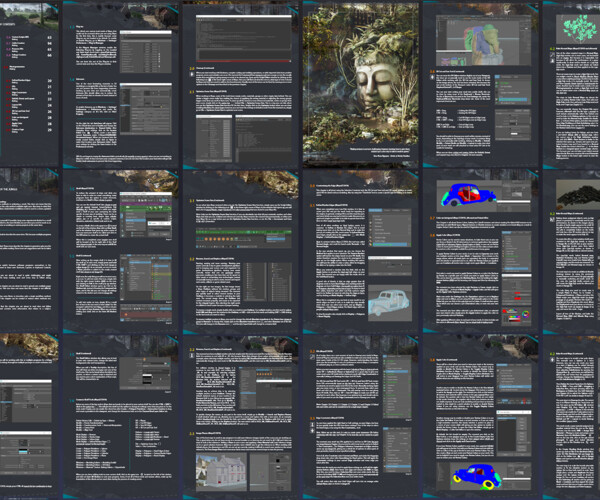600x500 pixels.
Task: Select the purple and green shelf screenshot
Action: (146, 215)
